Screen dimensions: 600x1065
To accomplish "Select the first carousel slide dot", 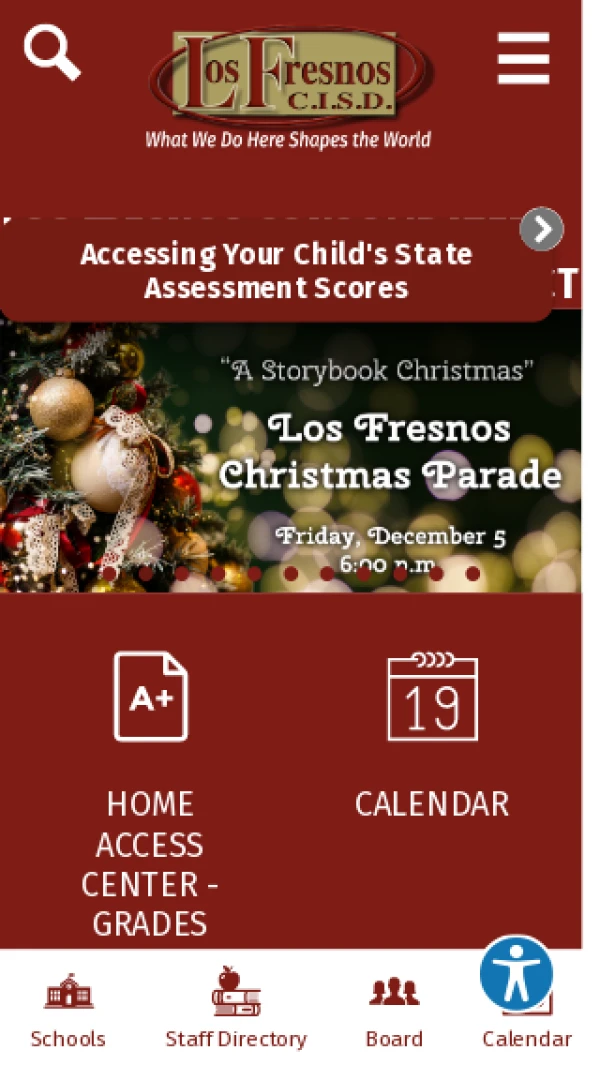I will coord(110,574).
